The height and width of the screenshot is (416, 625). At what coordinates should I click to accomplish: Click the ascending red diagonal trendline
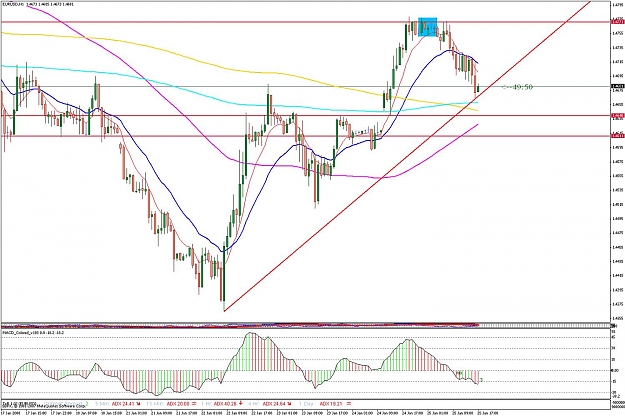coord(407,156)
